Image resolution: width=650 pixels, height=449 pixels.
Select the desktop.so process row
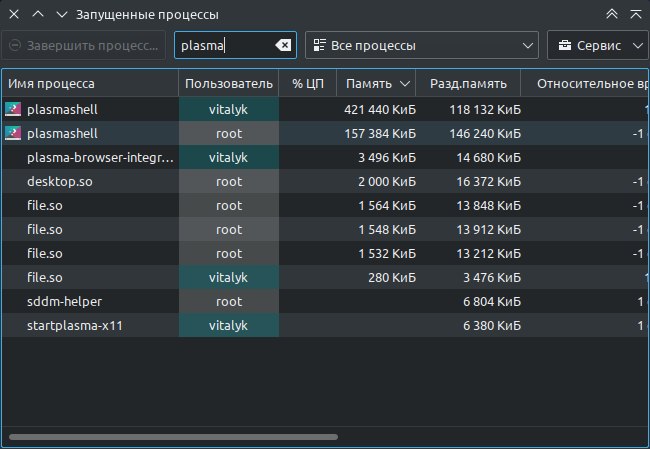pyautogui.click(x=325, y=182)
